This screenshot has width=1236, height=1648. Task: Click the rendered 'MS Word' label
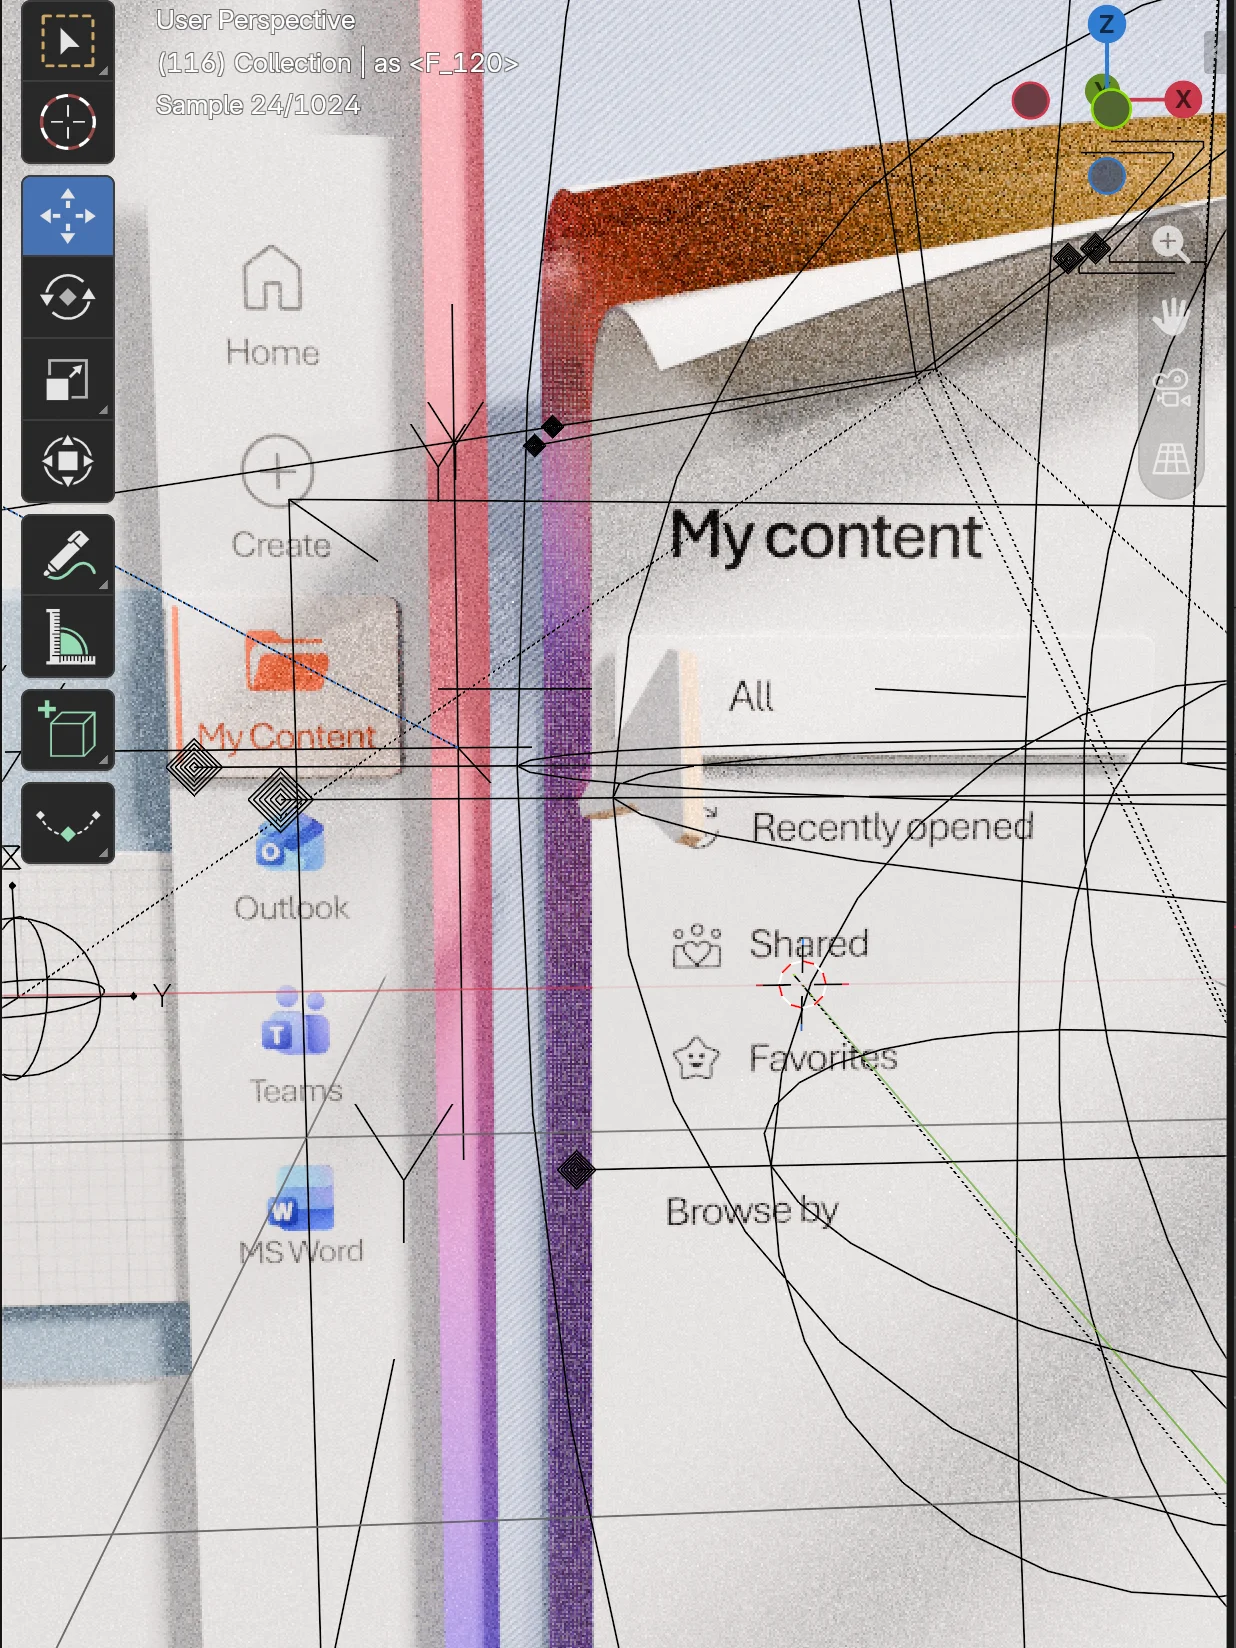(301, 1251)
